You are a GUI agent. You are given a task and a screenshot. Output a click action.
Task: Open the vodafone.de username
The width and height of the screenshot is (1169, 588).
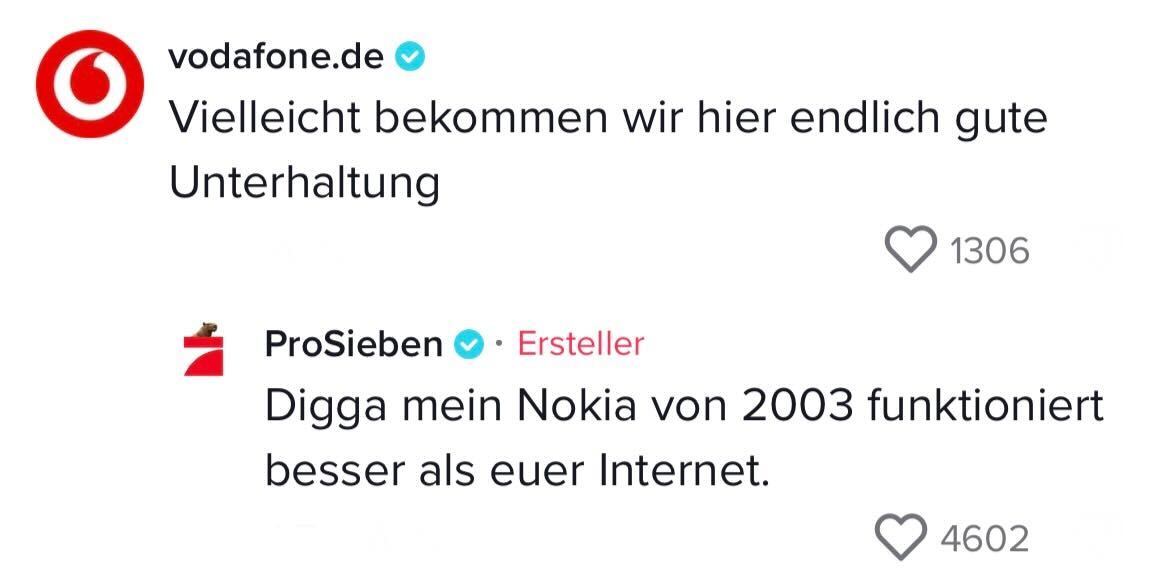pyautogui.click(x=275, y=57)
